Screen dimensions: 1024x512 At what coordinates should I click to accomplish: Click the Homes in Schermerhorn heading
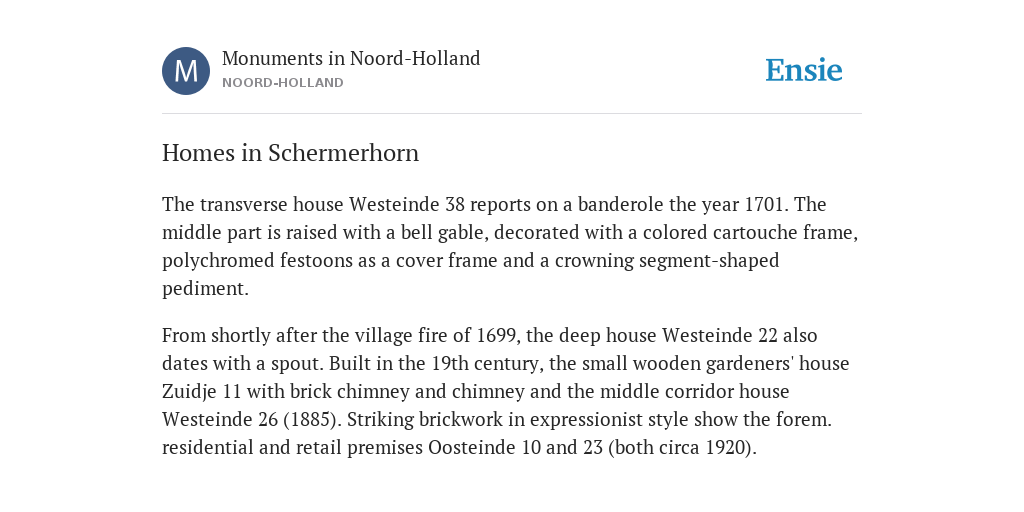[x=291, y=153]
